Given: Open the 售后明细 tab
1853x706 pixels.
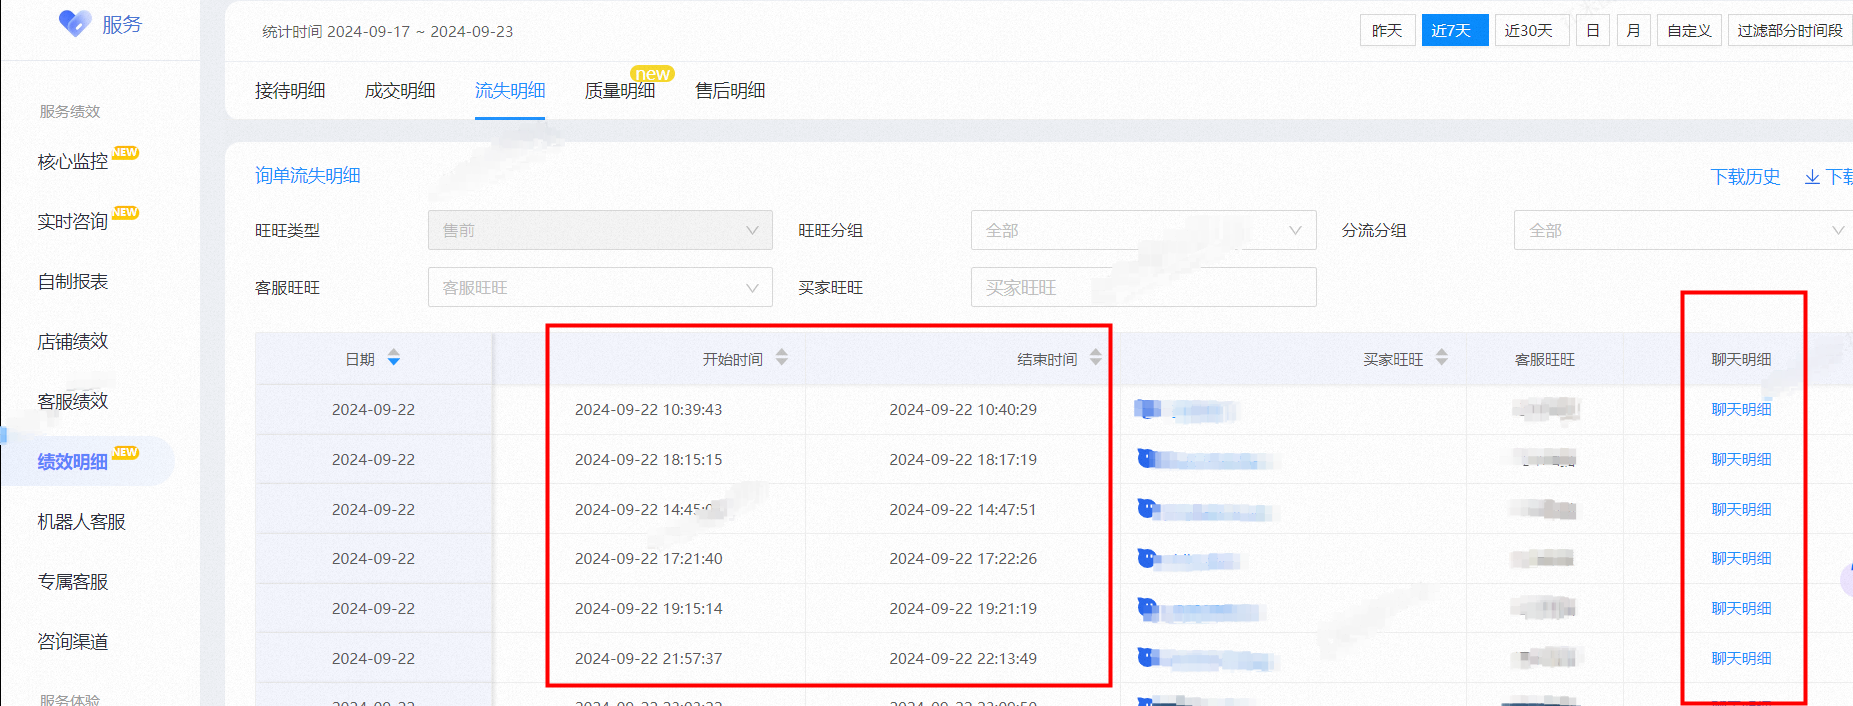Looking at the screenshot, I should (730, 91).
